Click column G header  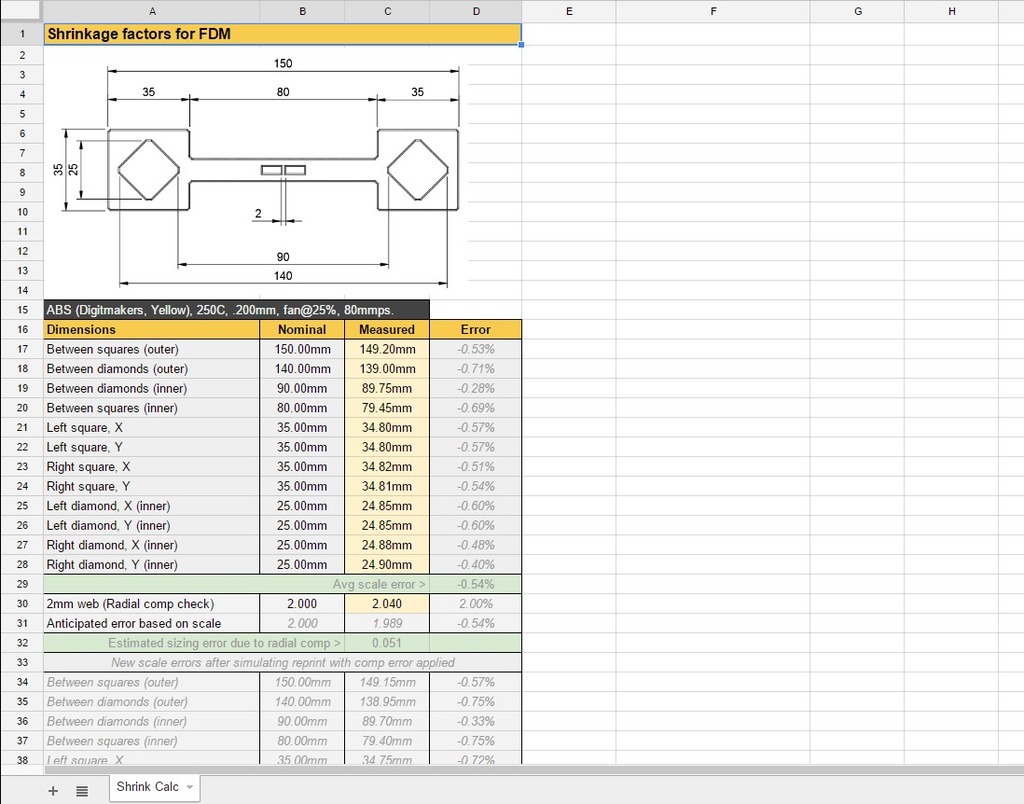click(857, 11)
